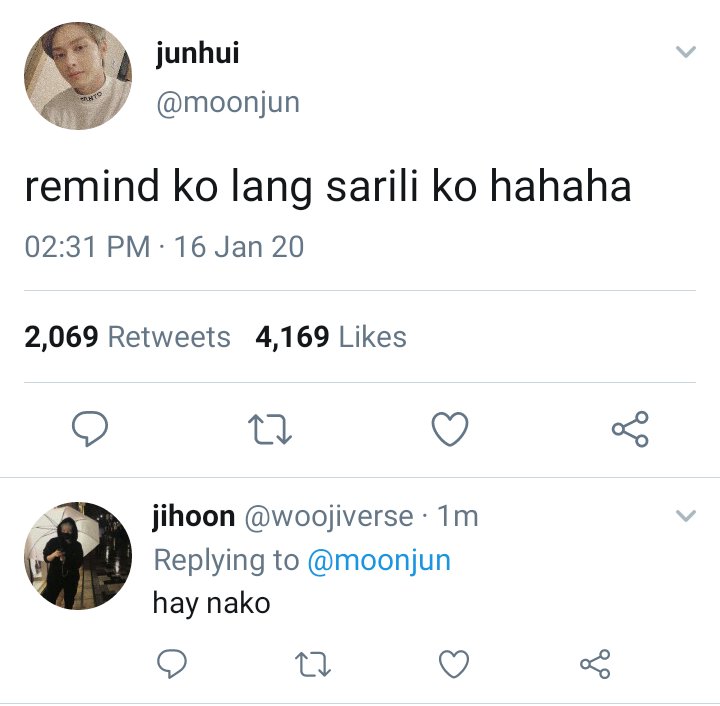Image resolution: width=720 pixels, height=706 pixels.
Task: Like jihoon's reply with heart icon
Action: [454, 664]
